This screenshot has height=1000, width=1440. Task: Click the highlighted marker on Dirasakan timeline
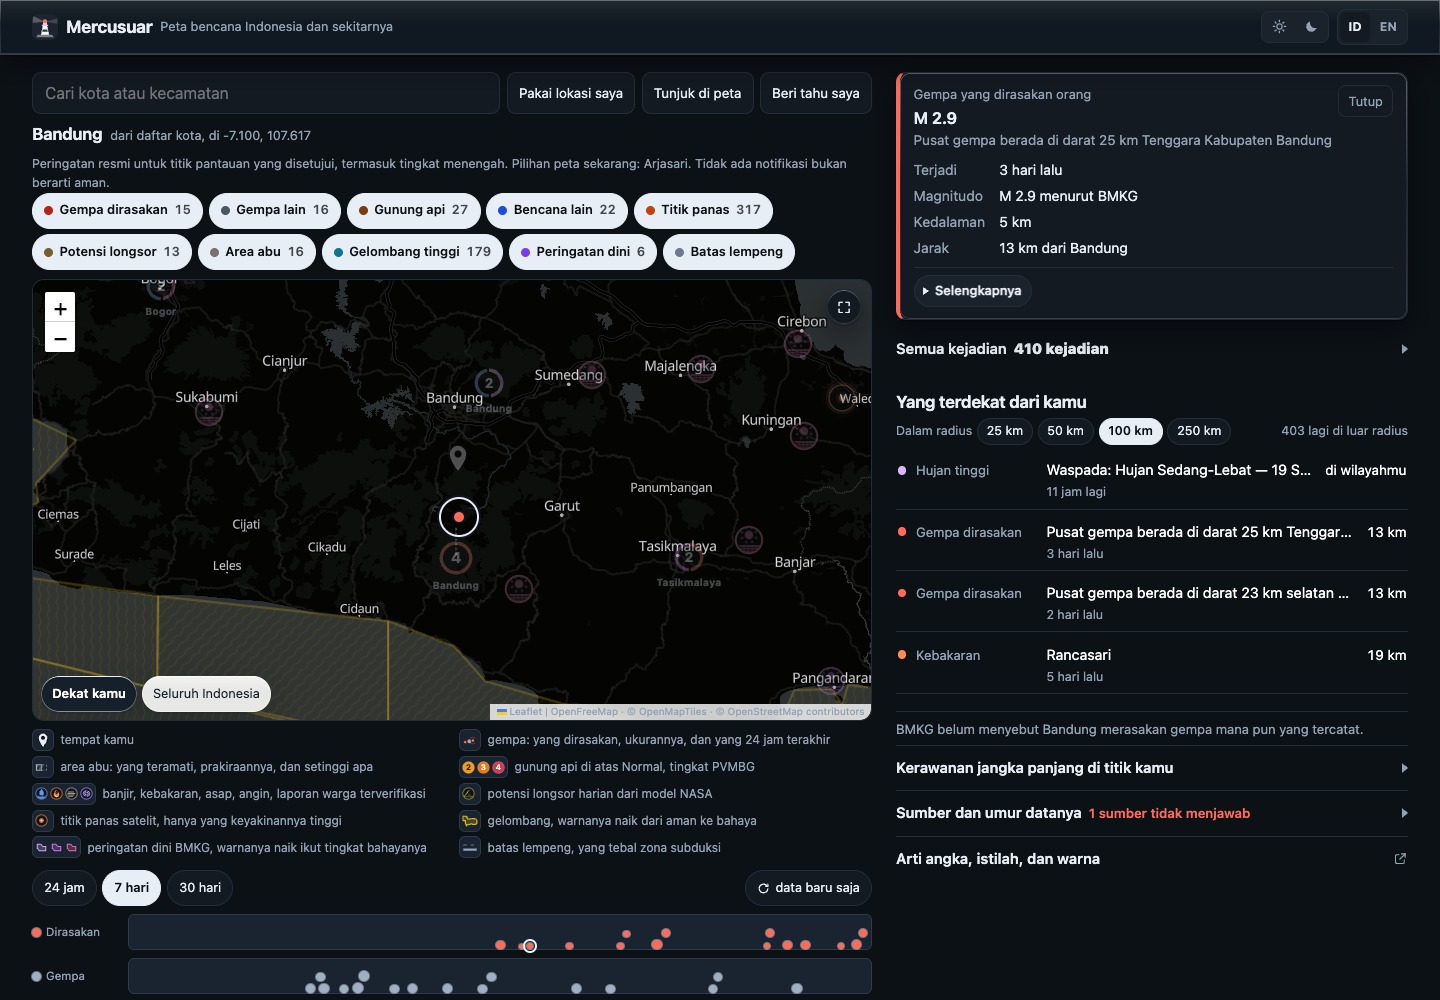tap(530, 946)
